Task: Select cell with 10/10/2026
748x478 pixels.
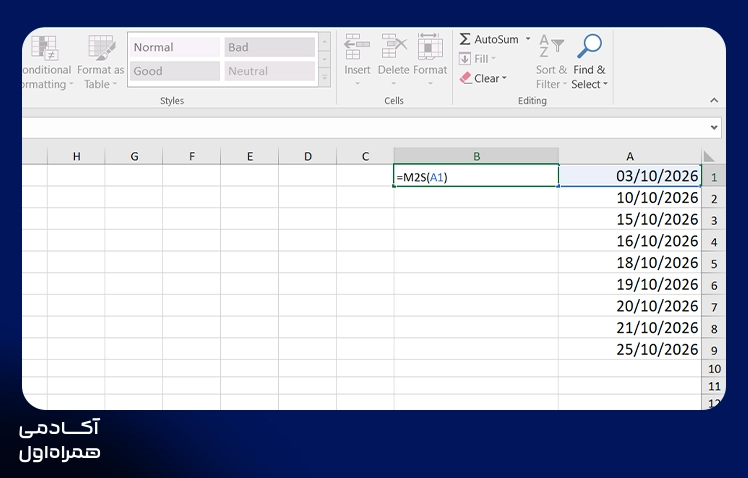Action: tap(630, 197)
